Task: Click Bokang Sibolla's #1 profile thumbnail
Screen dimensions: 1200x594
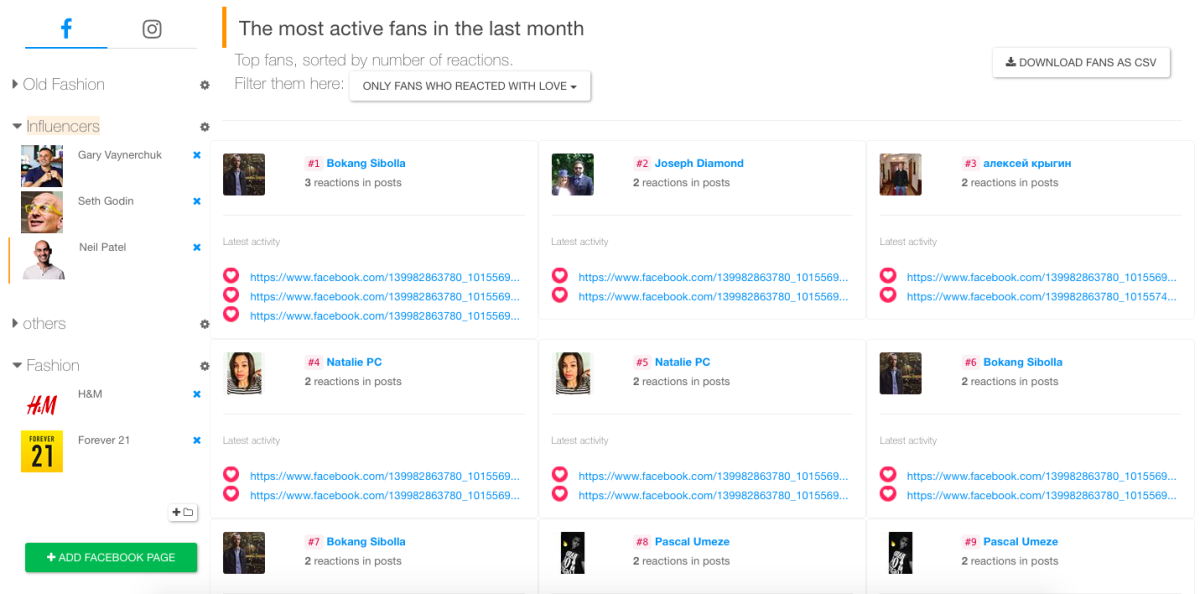Action: [244, 174]
